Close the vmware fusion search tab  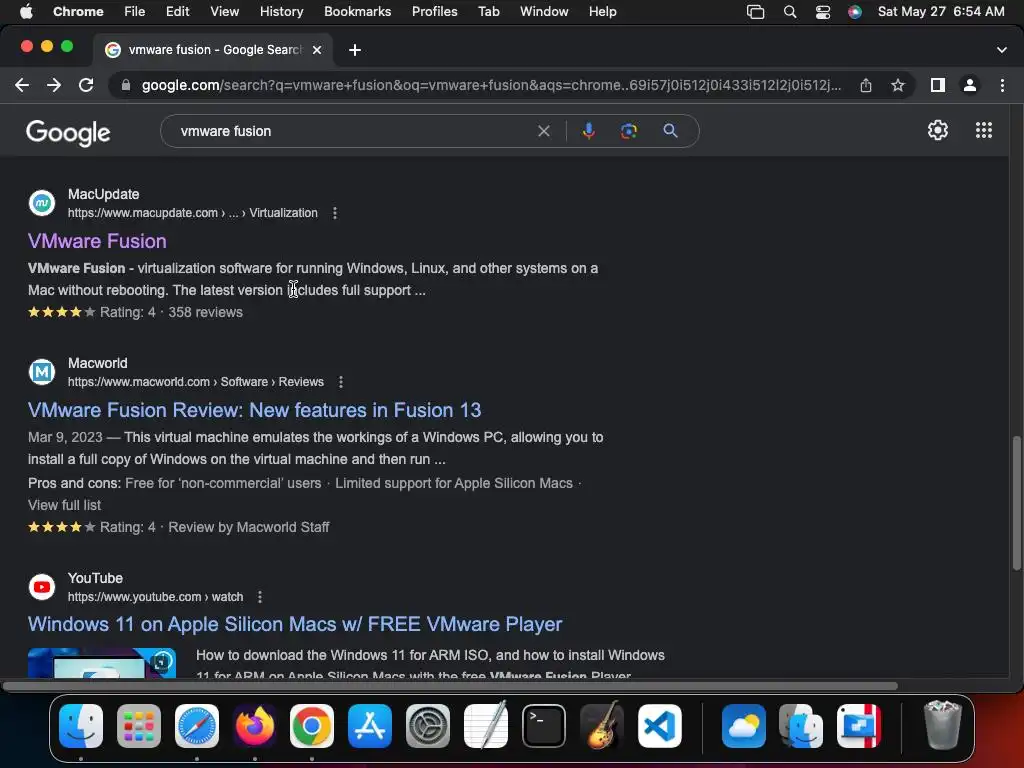tap(317, 50)
